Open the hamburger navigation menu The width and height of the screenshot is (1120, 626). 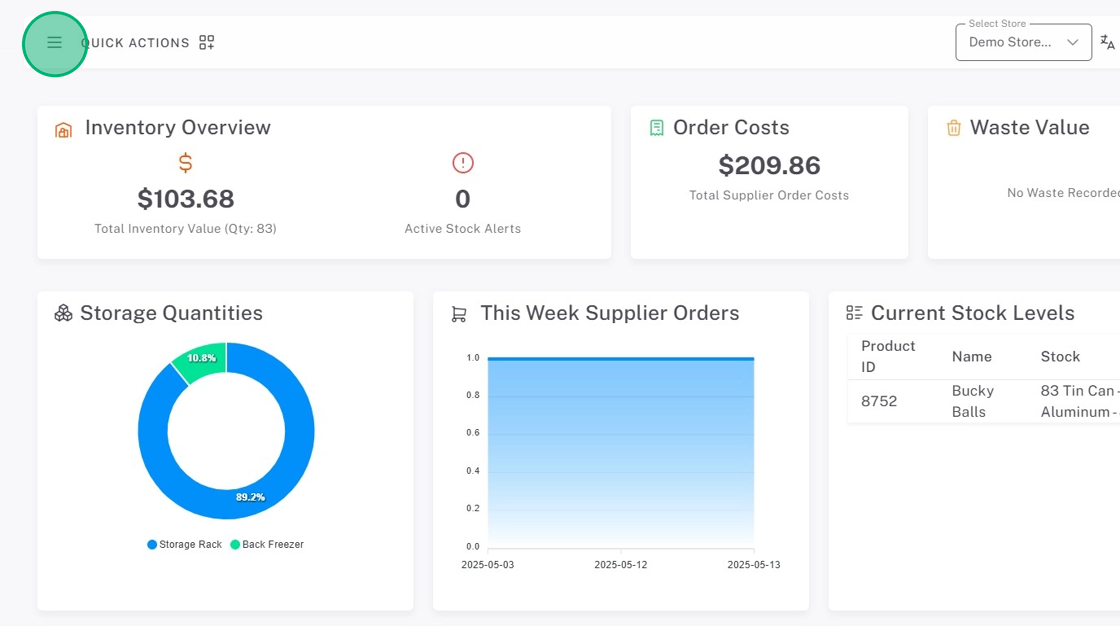coord(55,43)
